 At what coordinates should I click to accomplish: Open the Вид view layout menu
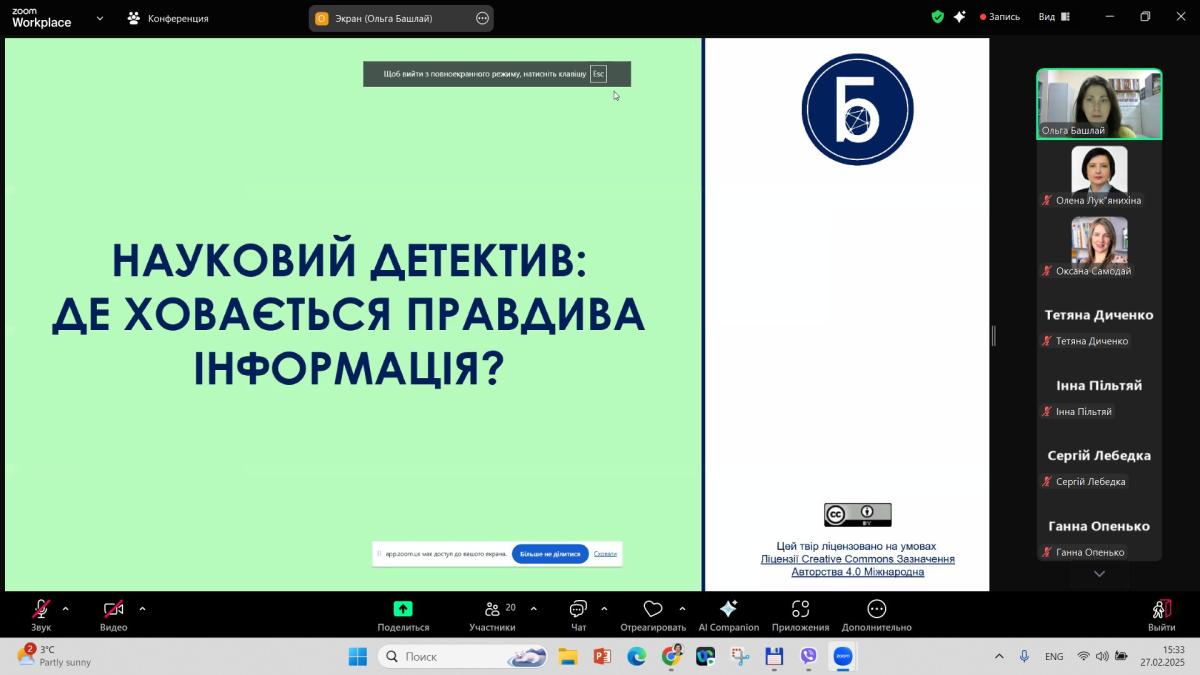pos(1053,17)
